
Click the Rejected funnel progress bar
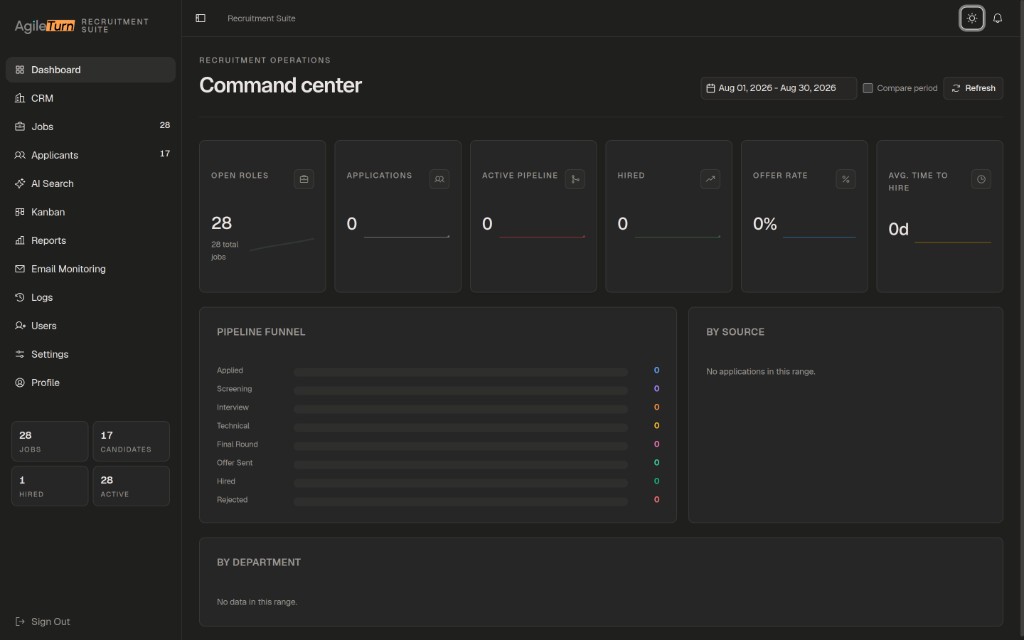pos(461,502)
